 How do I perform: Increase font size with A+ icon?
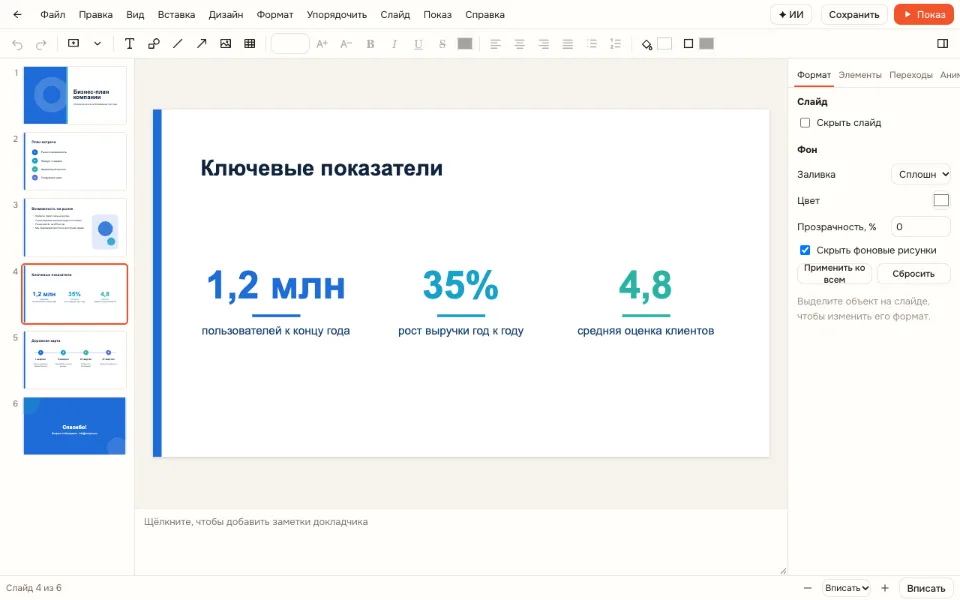click(322, 43)
